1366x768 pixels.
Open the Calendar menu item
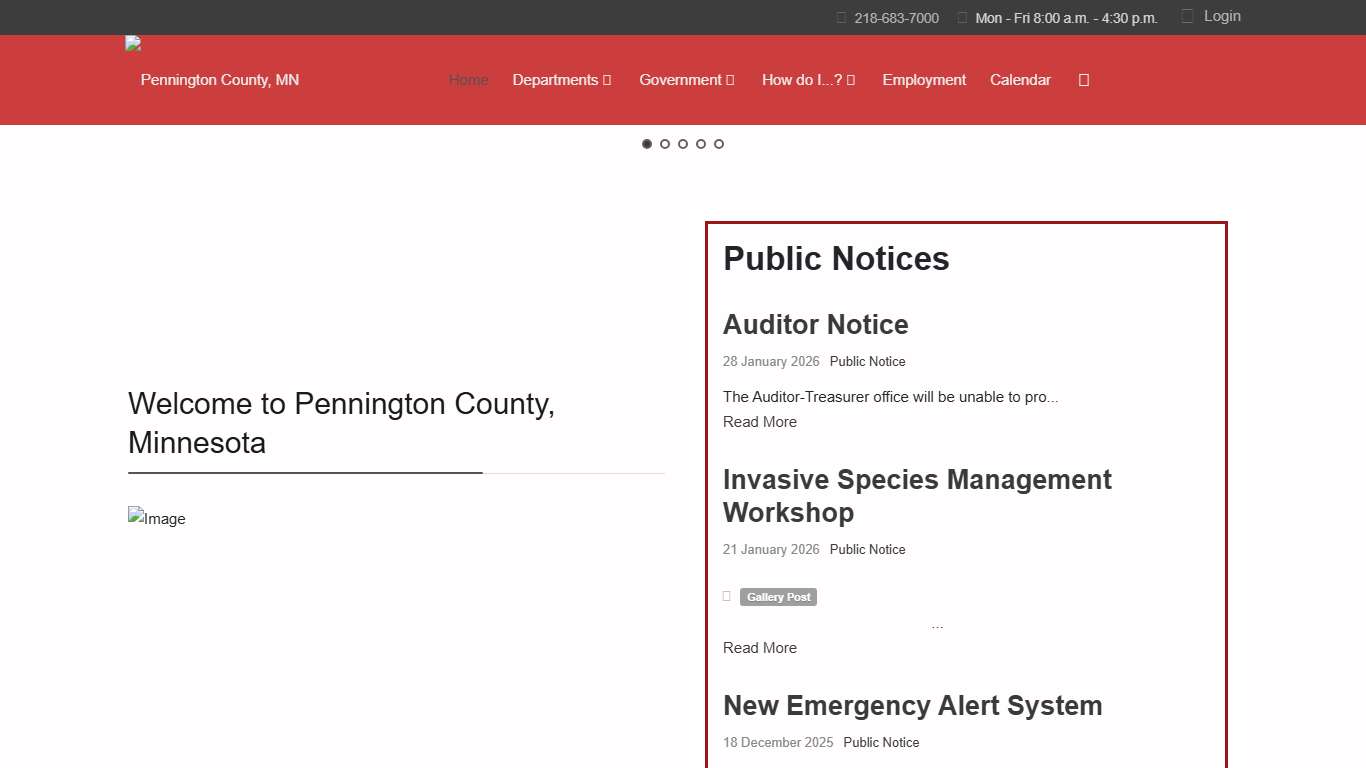pyautogui.click(x=1020, y=80)
